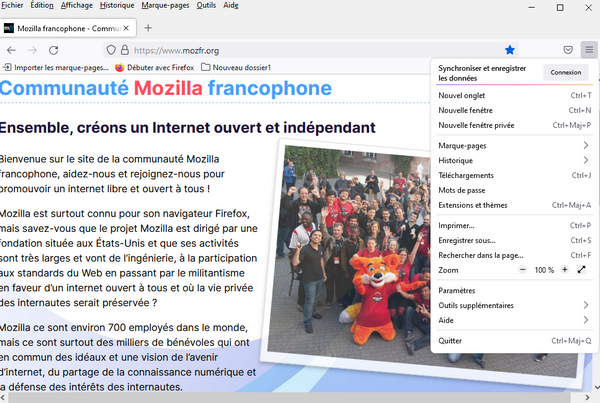Open the Pocket save icon
The height and width of the screenshot is (403, 600).
[x=568, y=50]
